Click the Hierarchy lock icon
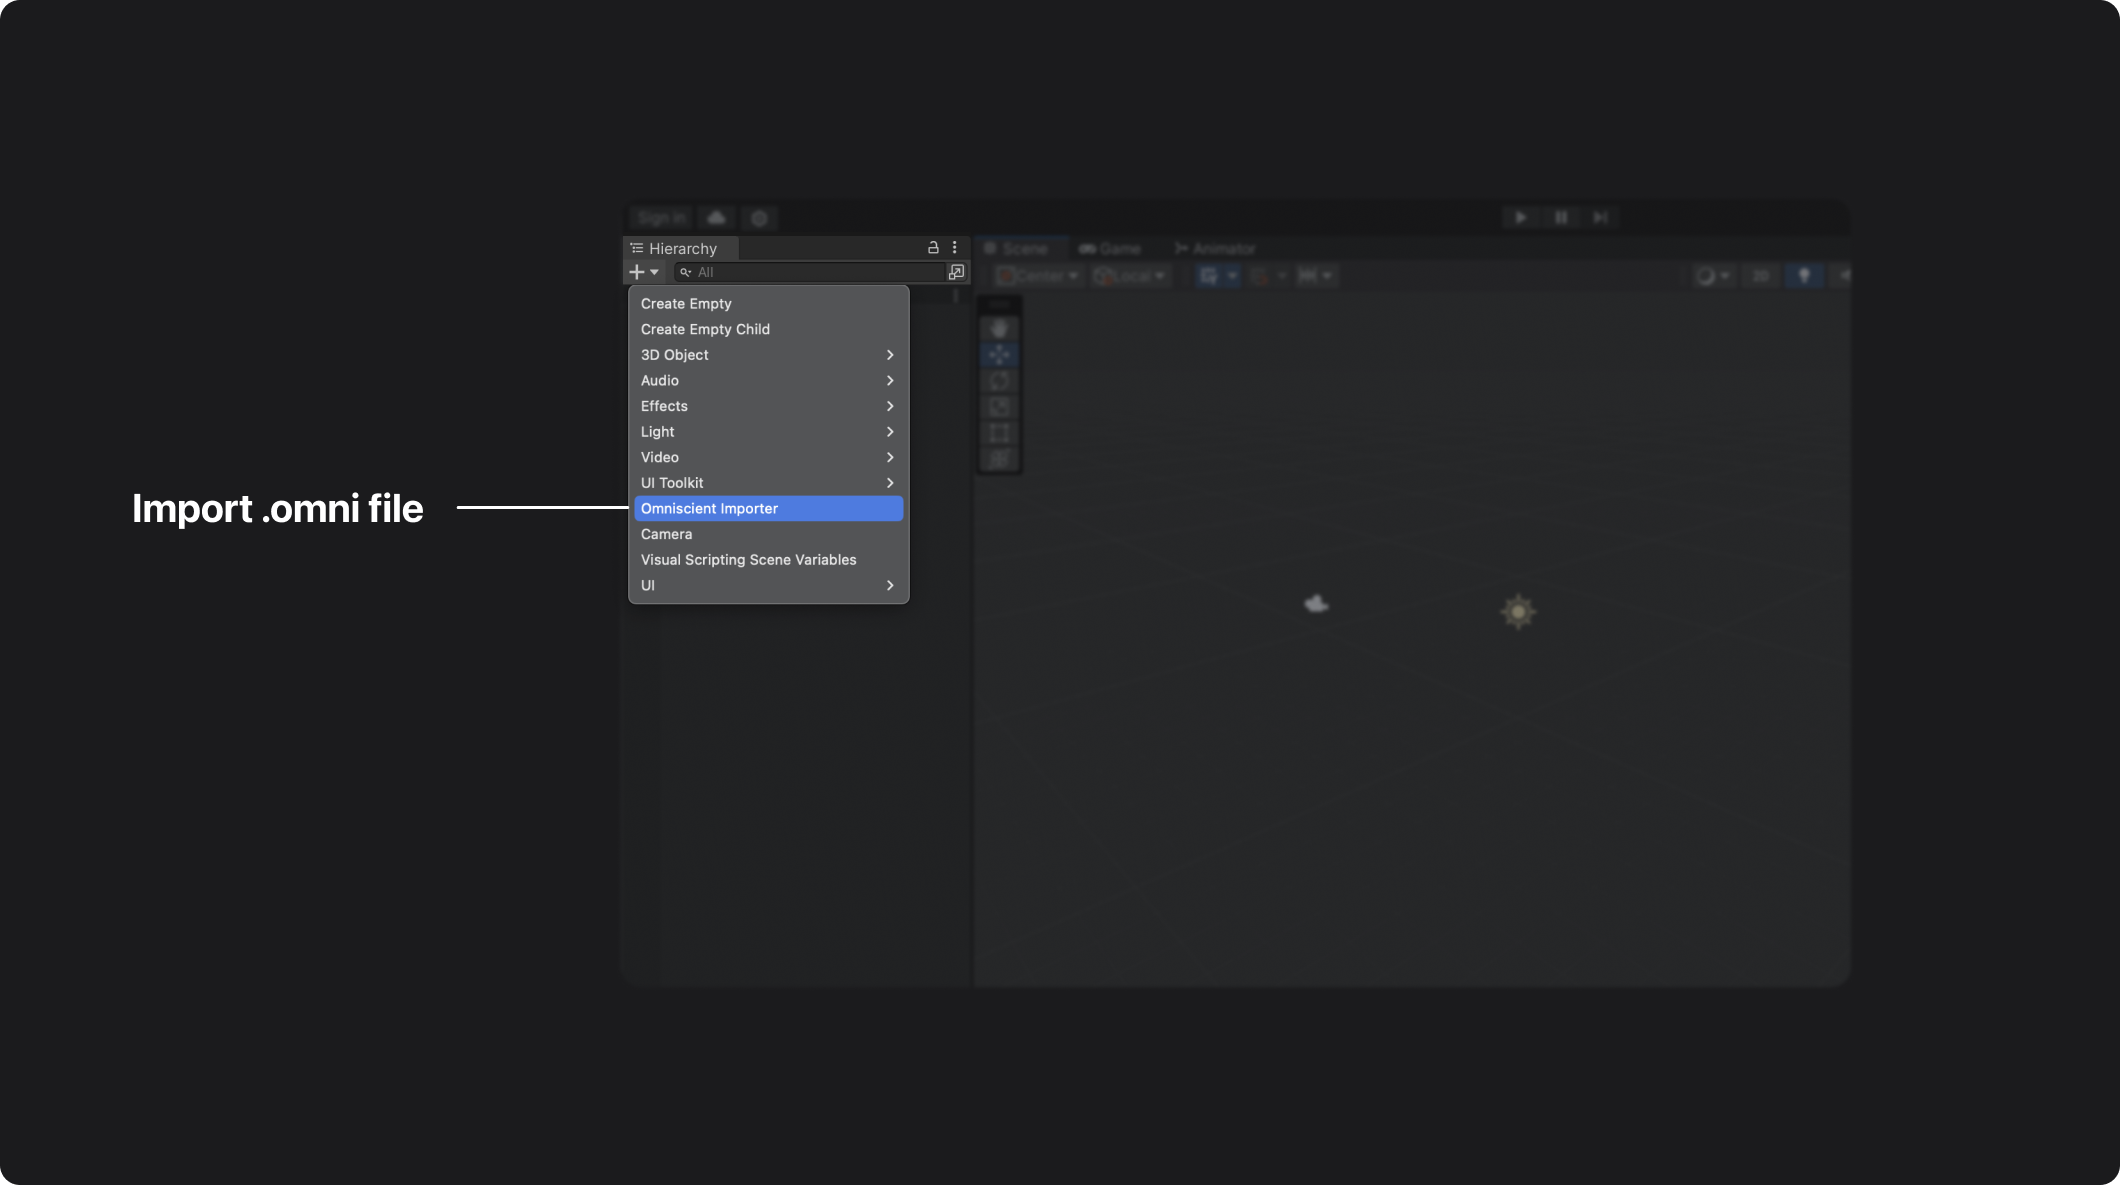The width and height of the screenshot is (2120, 1185). point(932,247)
